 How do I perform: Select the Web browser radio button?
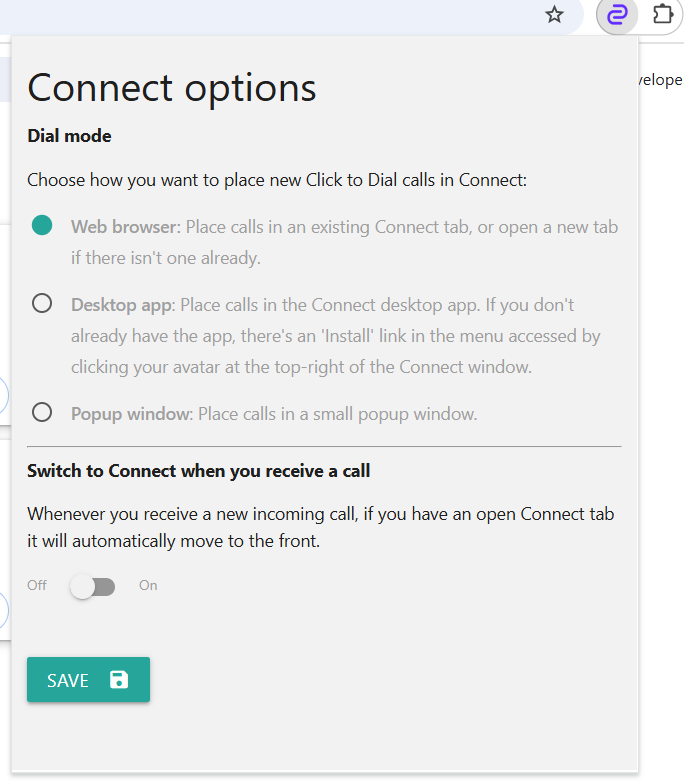click(42, 225)
